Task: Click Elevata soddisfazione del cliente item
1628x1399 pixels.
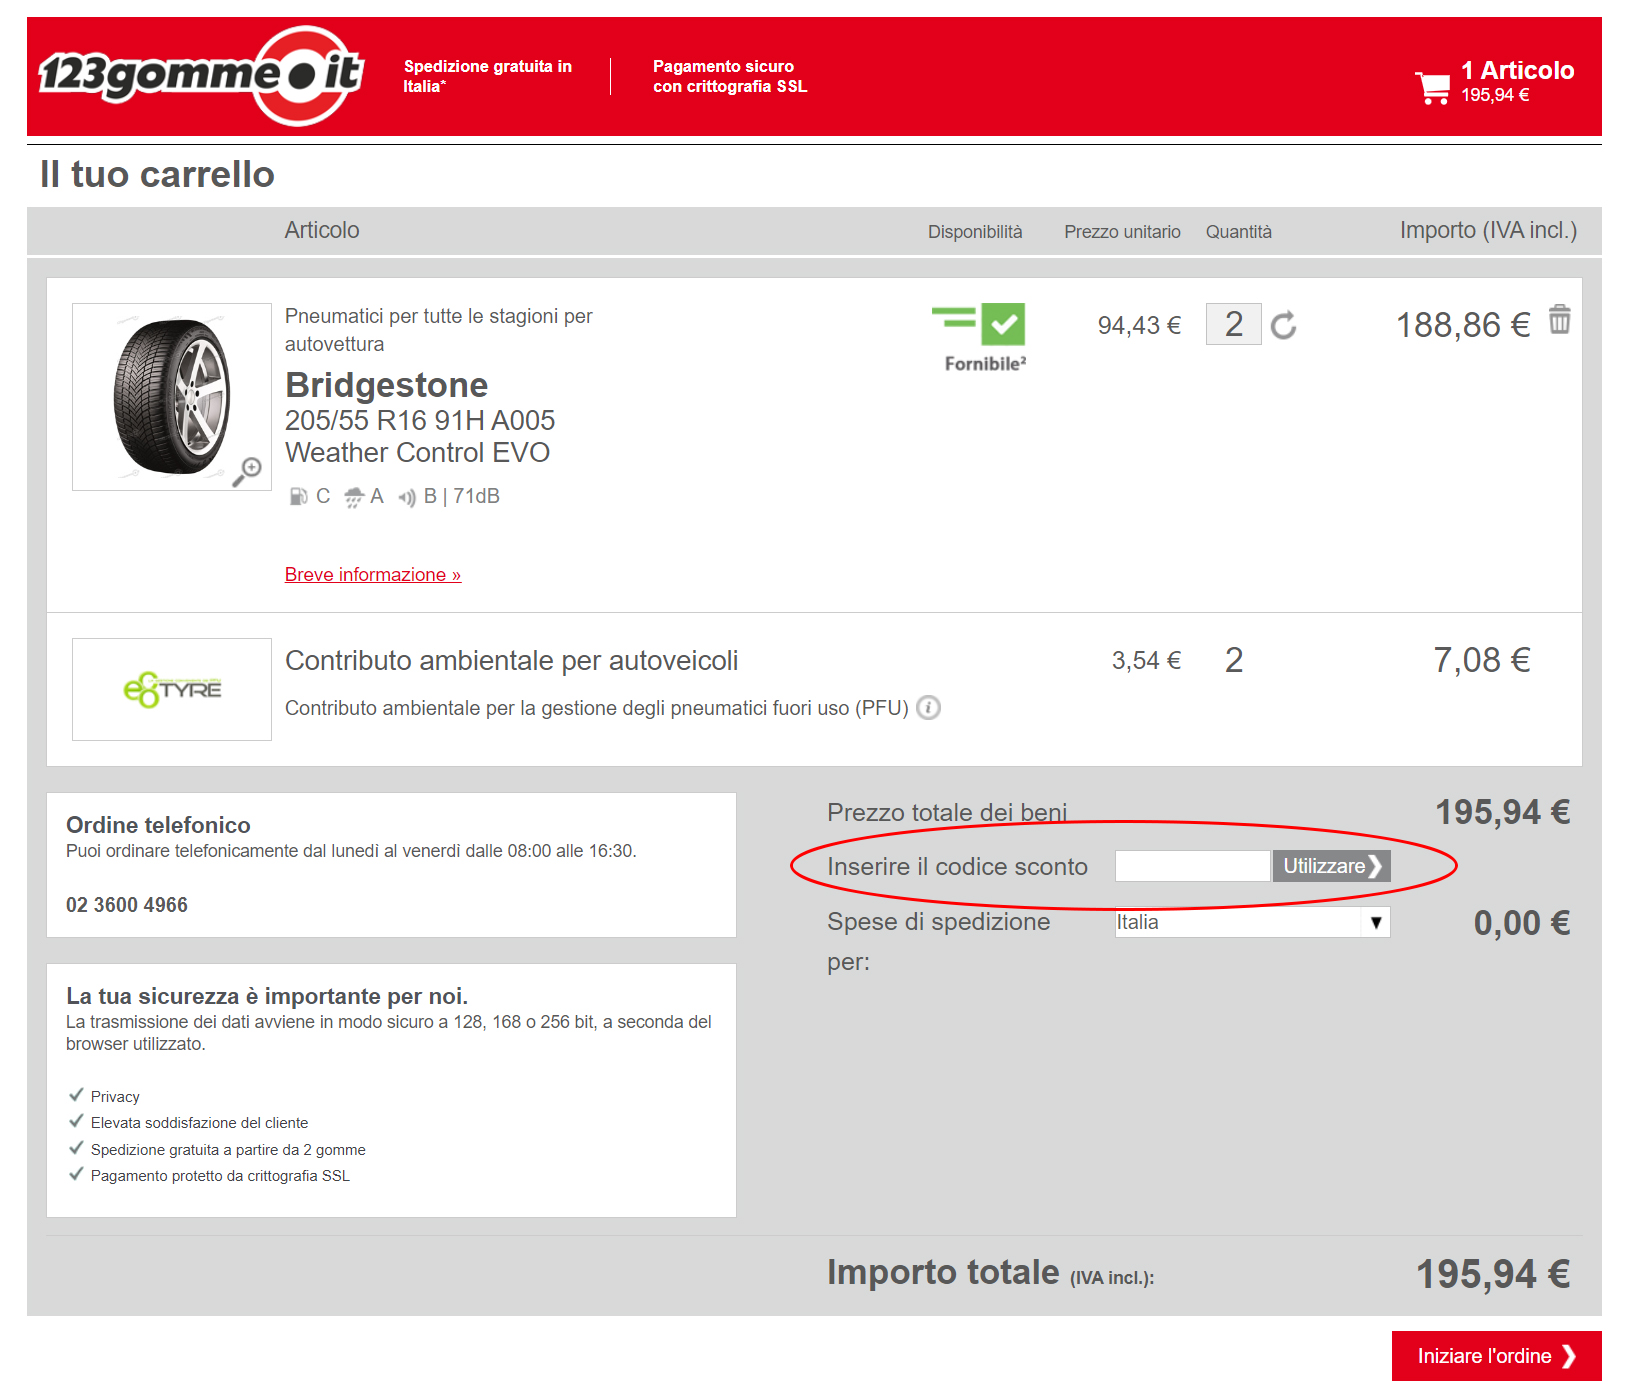Action: 200,1123
